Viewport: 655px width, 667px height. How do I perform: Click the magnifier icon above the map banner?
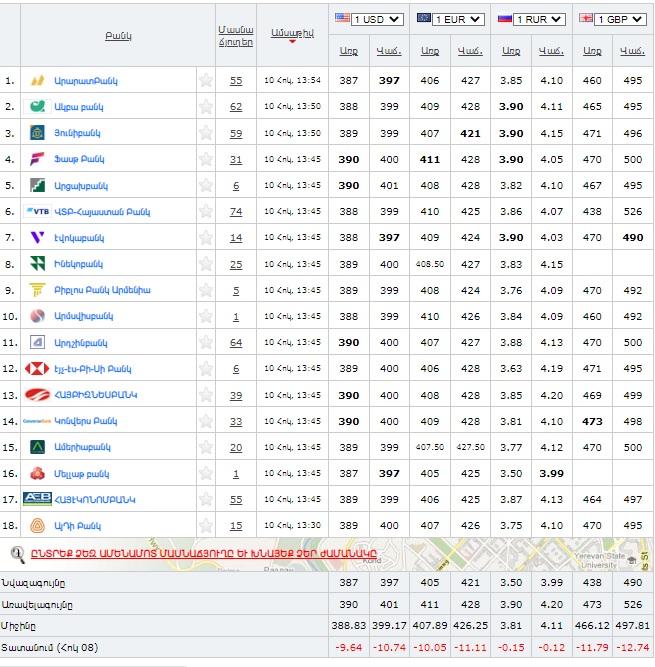pos(17,552)
